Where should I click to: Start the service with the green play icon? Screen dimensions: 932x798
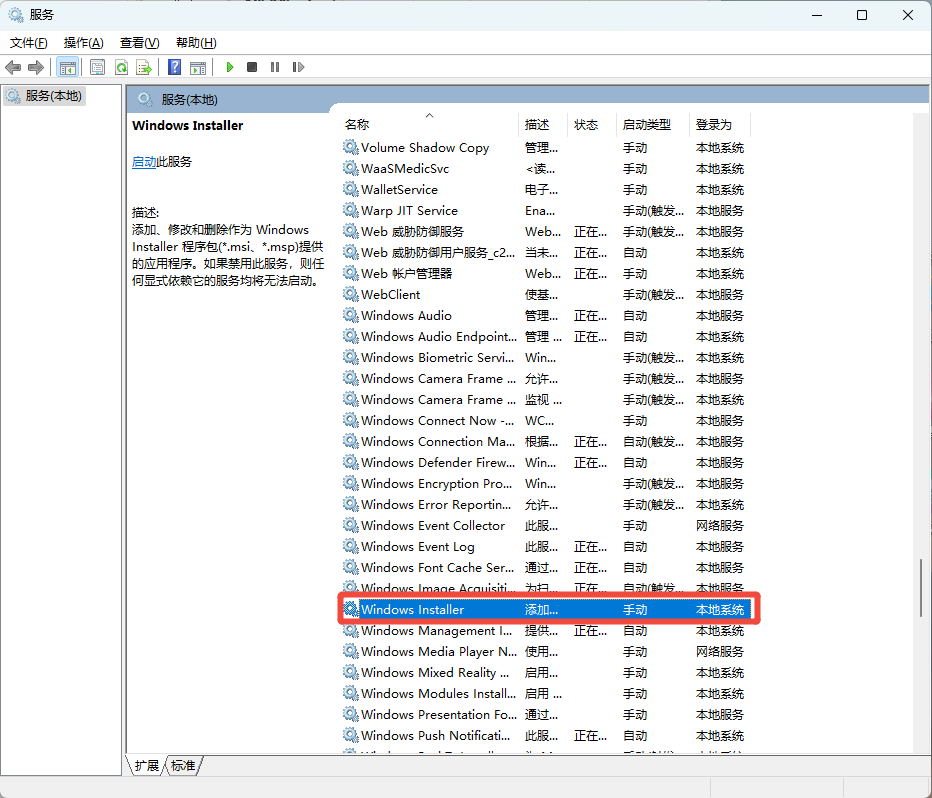click(230, 67)
